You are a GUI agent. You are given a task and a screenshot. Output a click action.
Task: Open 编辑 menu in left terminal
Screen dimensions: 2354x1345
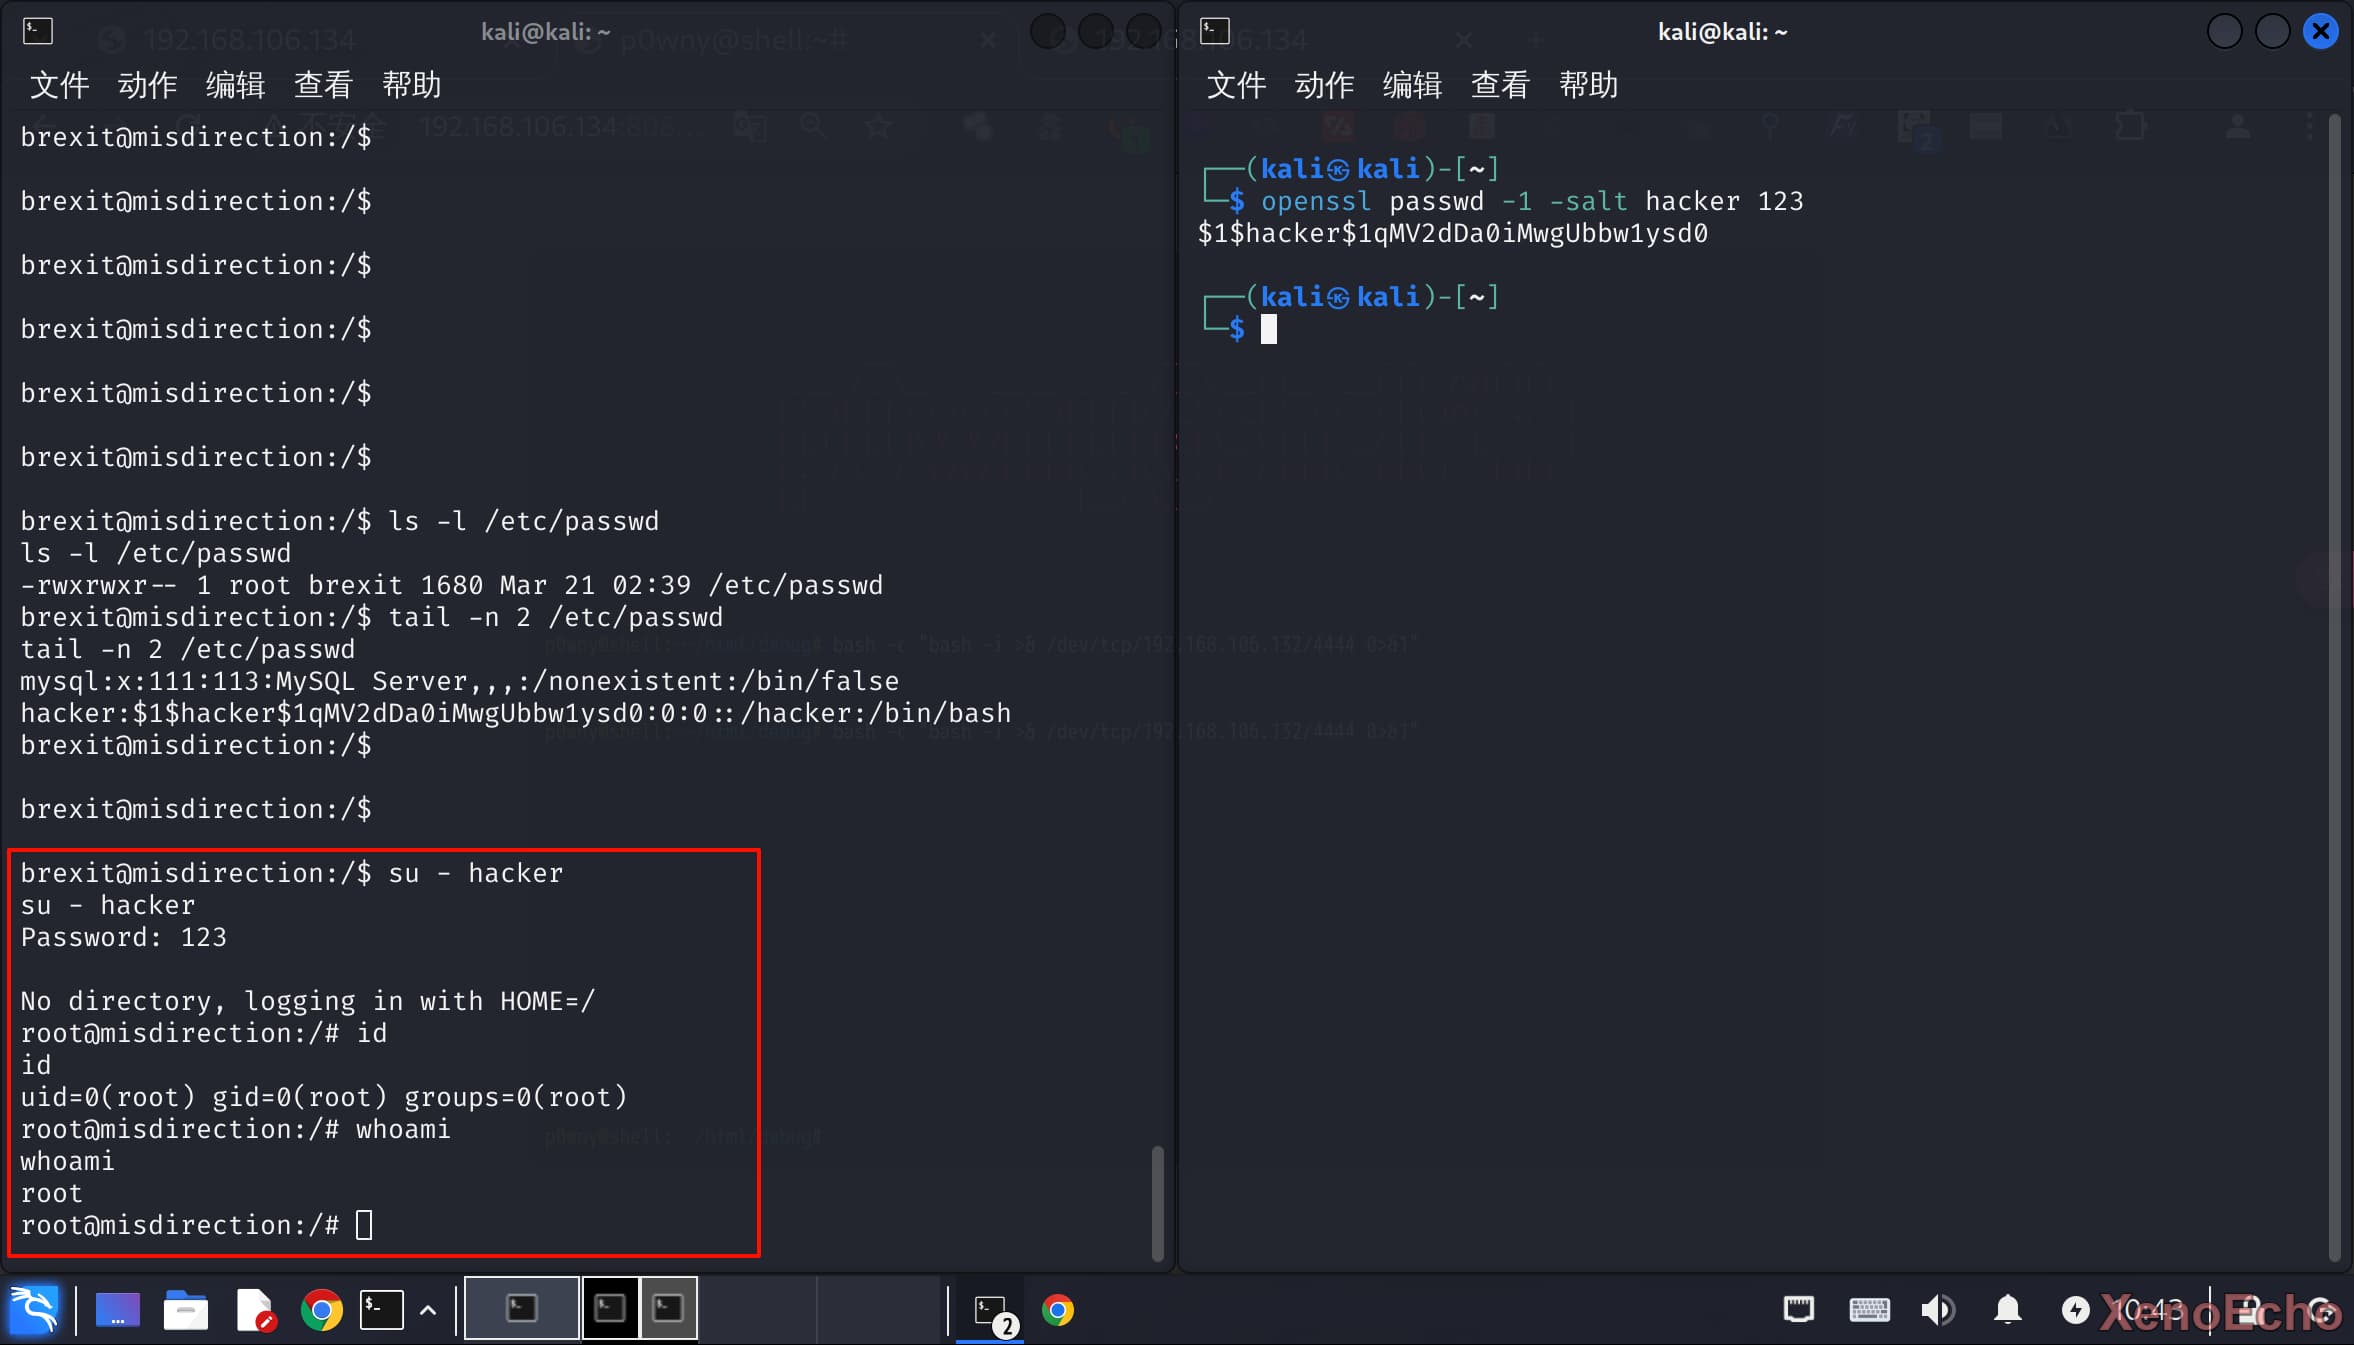[235, 85]
